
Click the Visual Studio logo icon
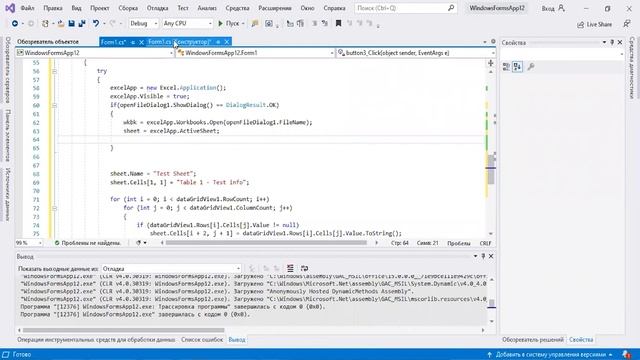[10, 8]
